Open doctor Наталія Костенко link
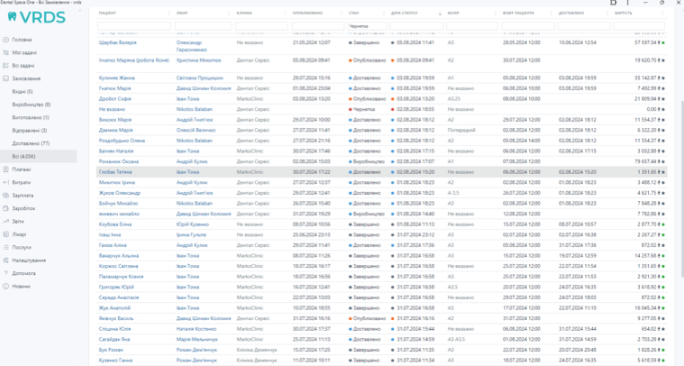Screen dimensions: 684x366 point(196,329)
